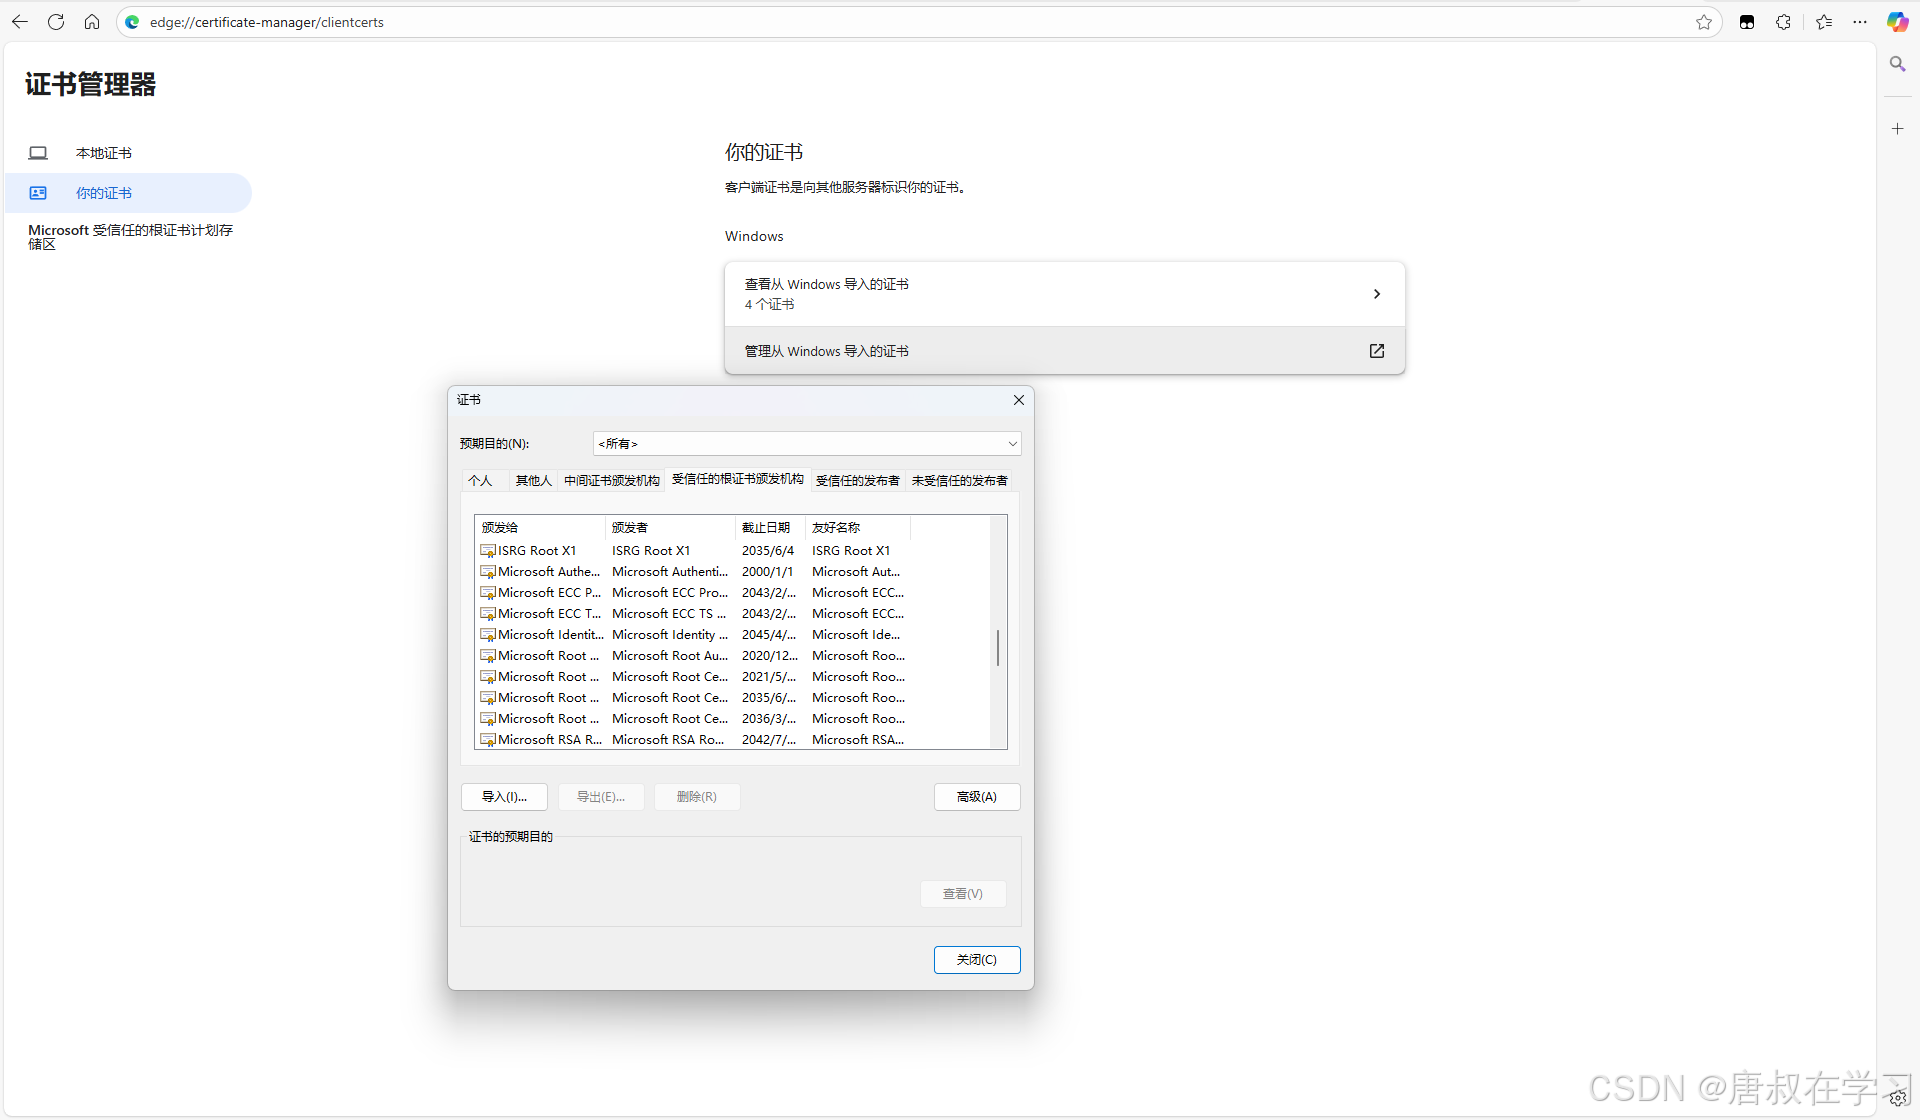
Task: Click the Microsoft Identit... certificate icon
Action: click(488, 635)
